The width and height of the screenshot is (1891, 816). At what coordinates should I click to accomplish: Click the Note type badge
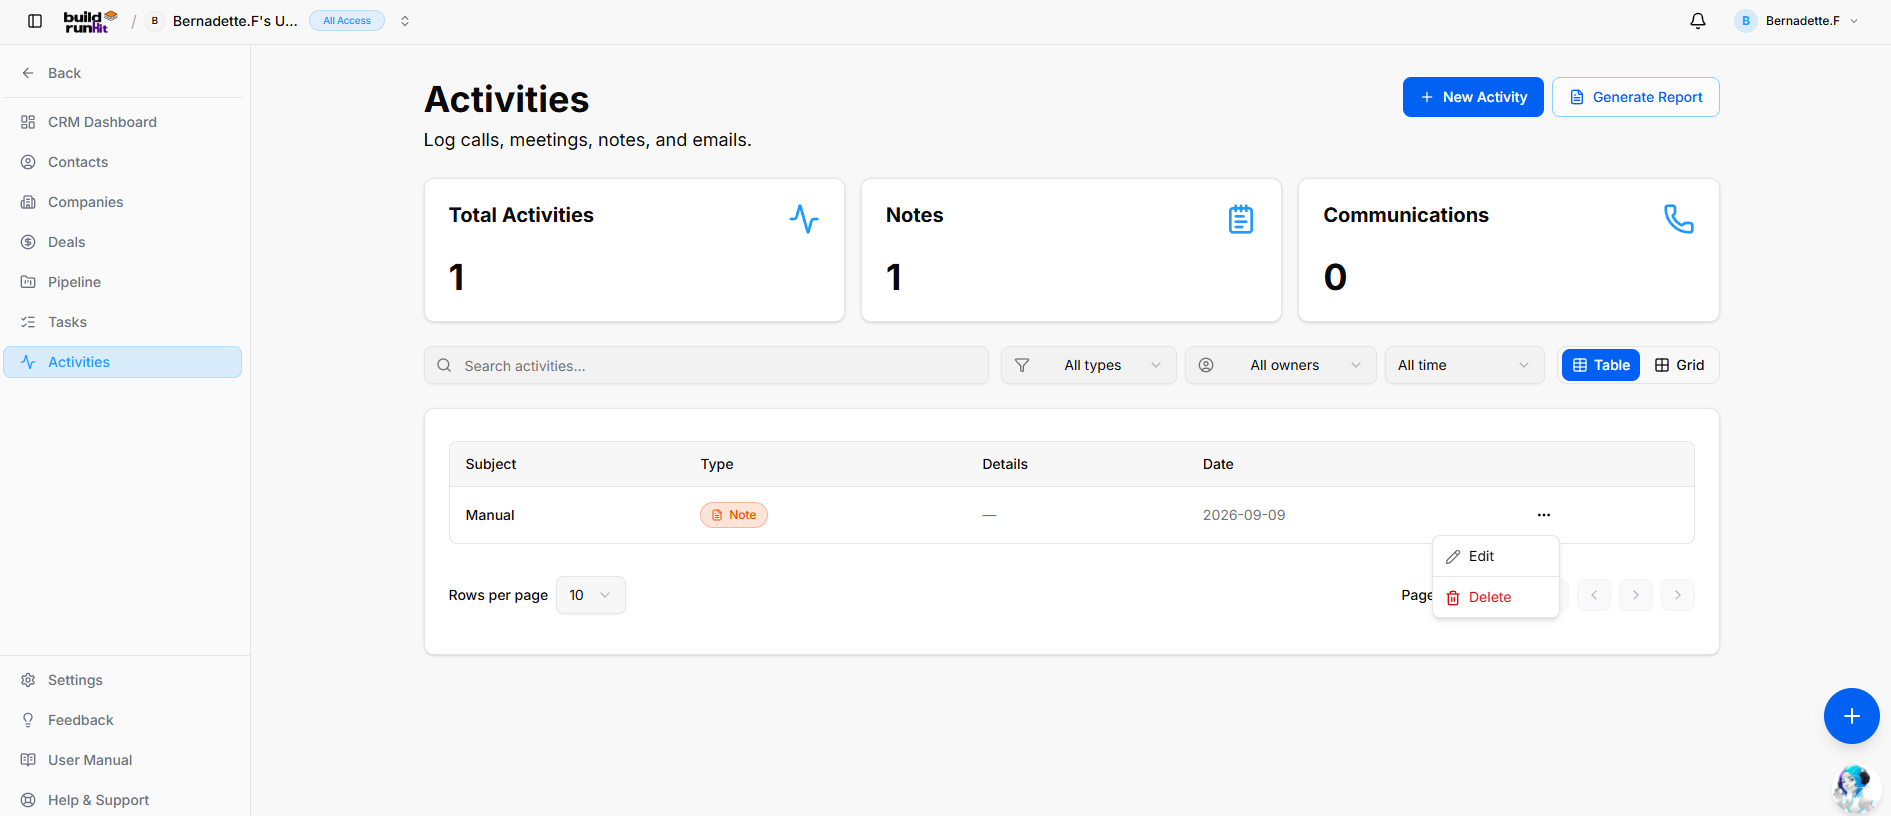pos(734,515)
